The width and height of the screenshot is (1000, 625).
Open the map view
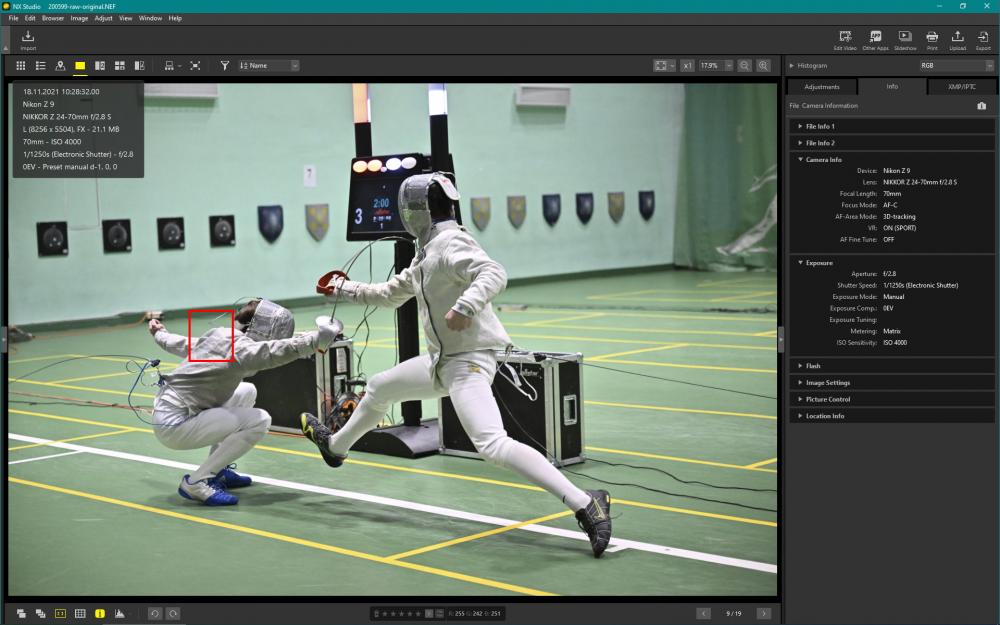pyautogui.click(x=60, y=66)
